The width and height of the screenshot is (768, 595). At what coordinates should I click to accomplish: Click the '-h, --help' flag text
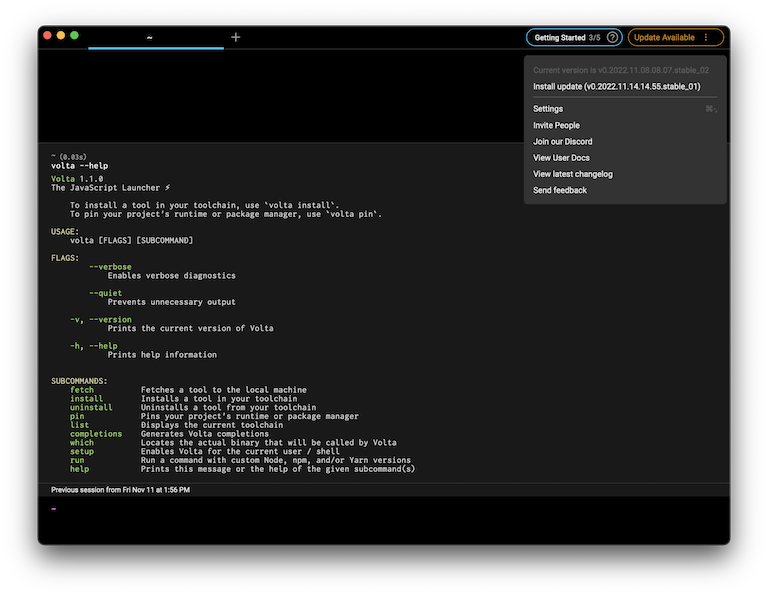coord(94,346)
